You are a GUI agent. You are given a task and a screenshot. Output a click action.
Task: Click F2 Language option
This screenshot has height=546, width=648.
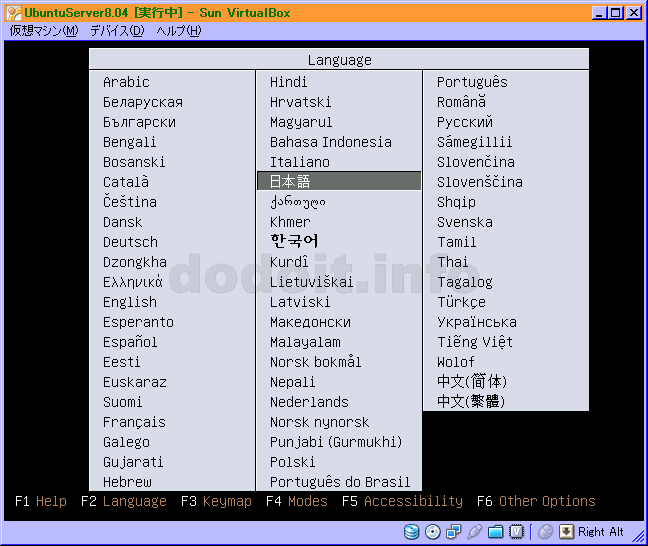pyautogui.click(x=124, y=501)
